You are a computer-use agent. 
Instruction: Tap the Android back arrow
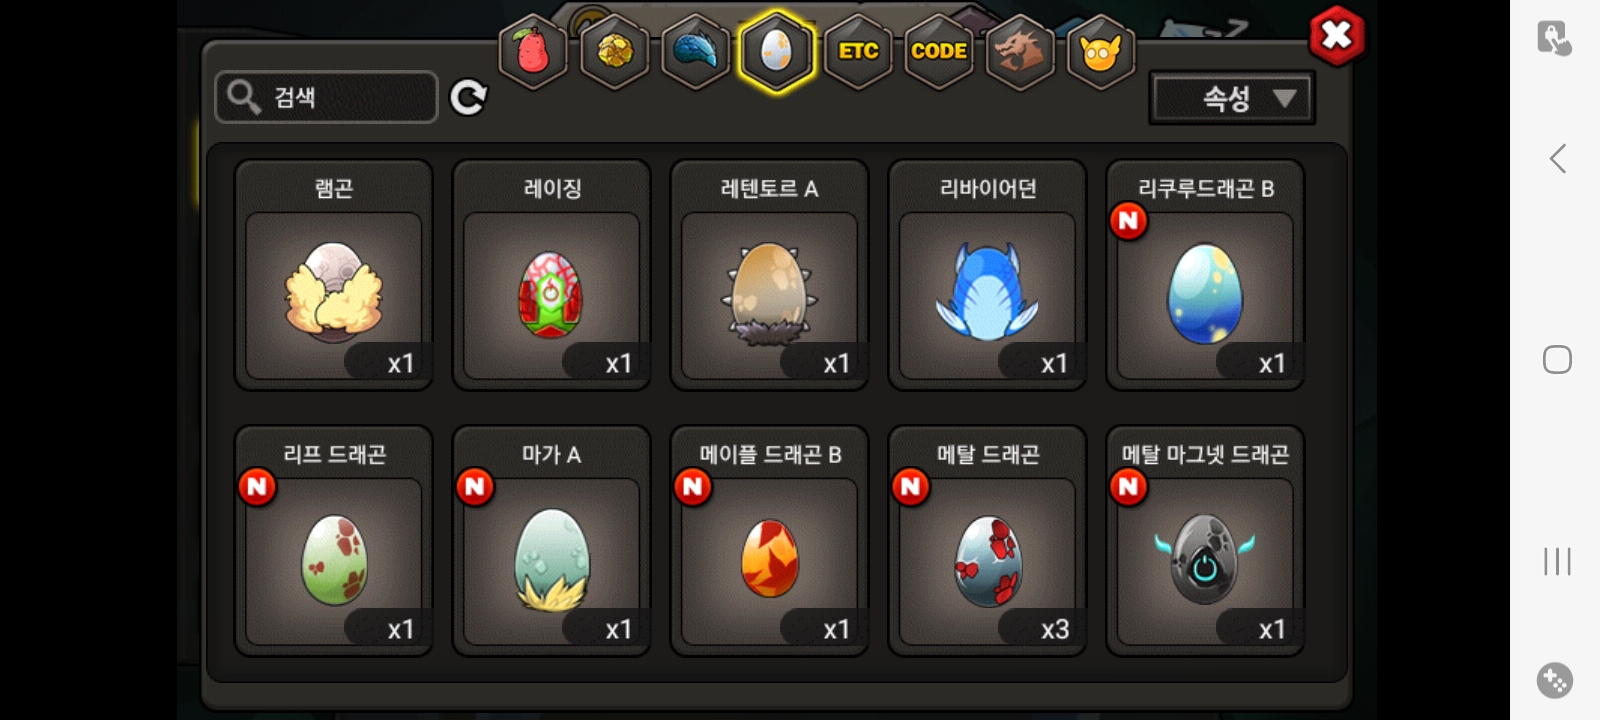(x=1557, y=158)
